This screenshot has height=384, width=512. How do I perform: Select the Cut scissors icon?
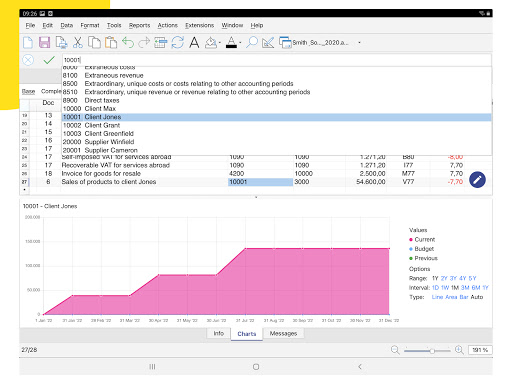coord(78,43)
